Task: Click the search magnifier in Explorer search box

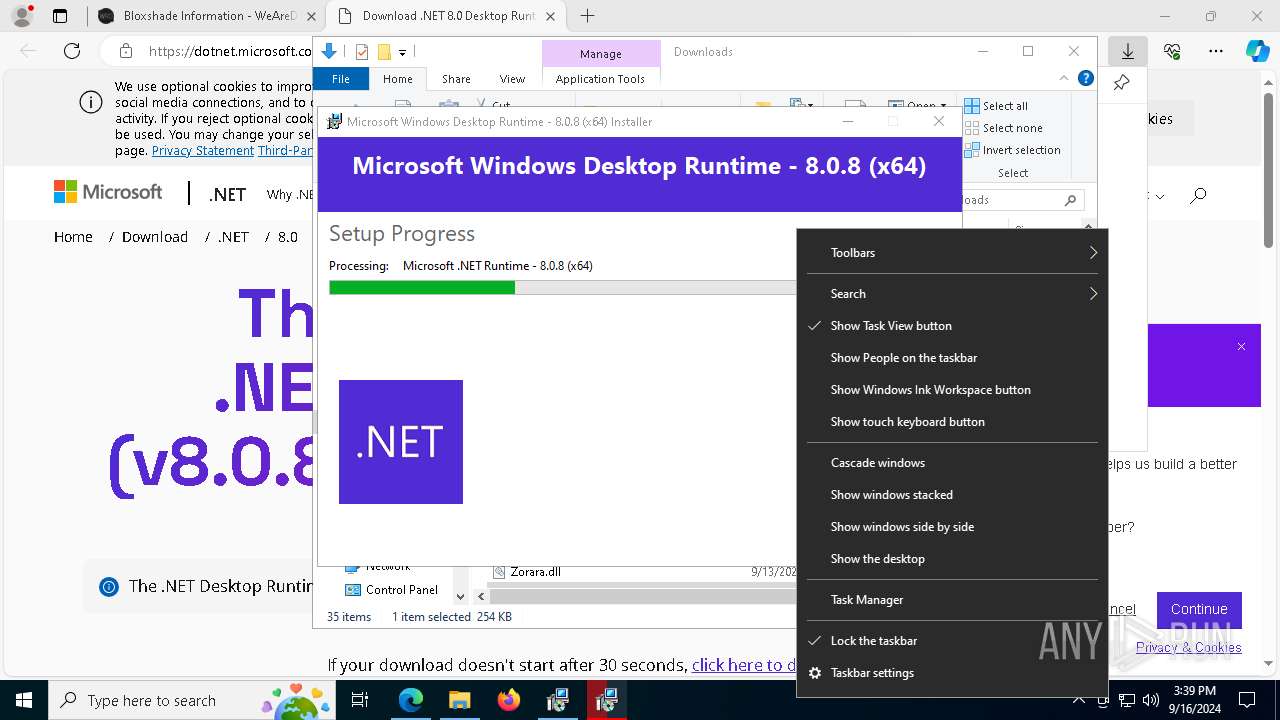Action: coord(1070,200)
